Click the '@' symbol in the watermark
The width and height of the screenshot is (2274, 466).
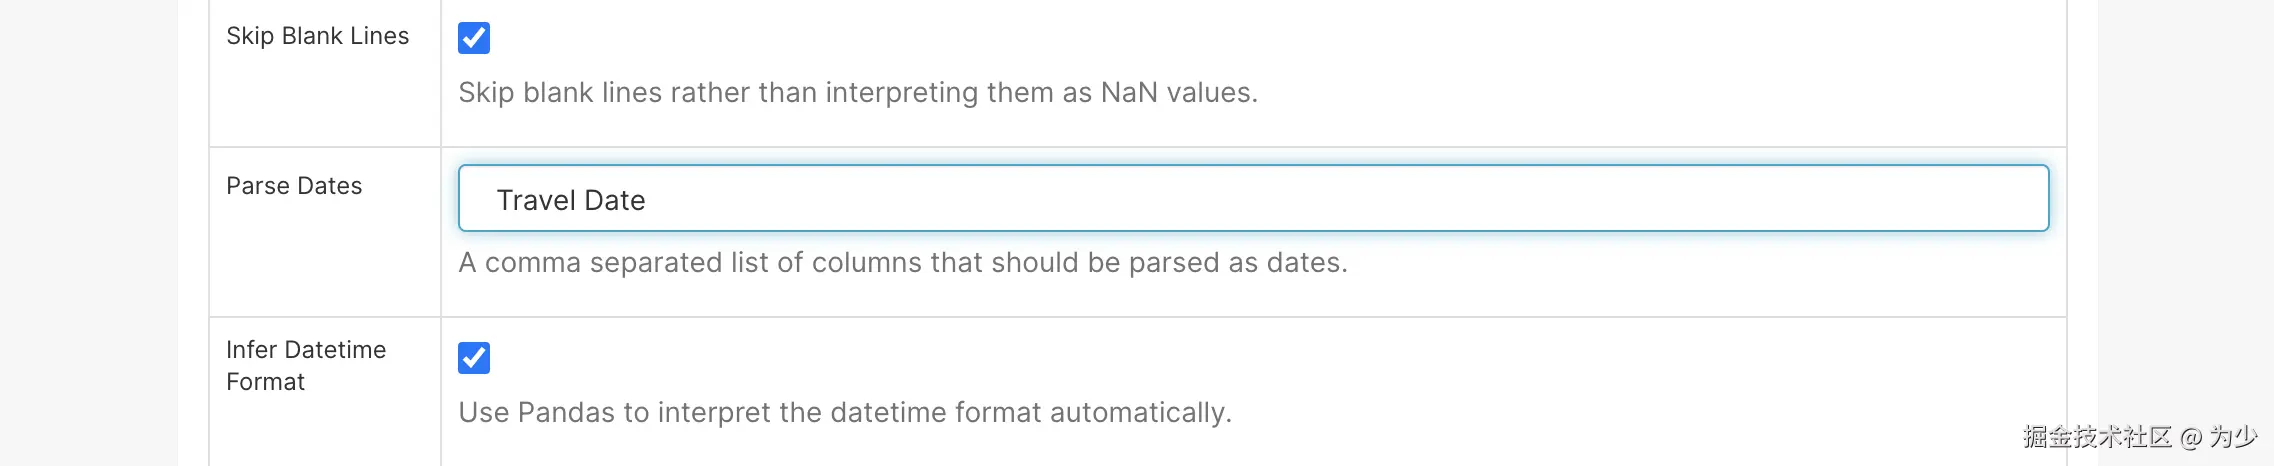(x=2191, y=437)
